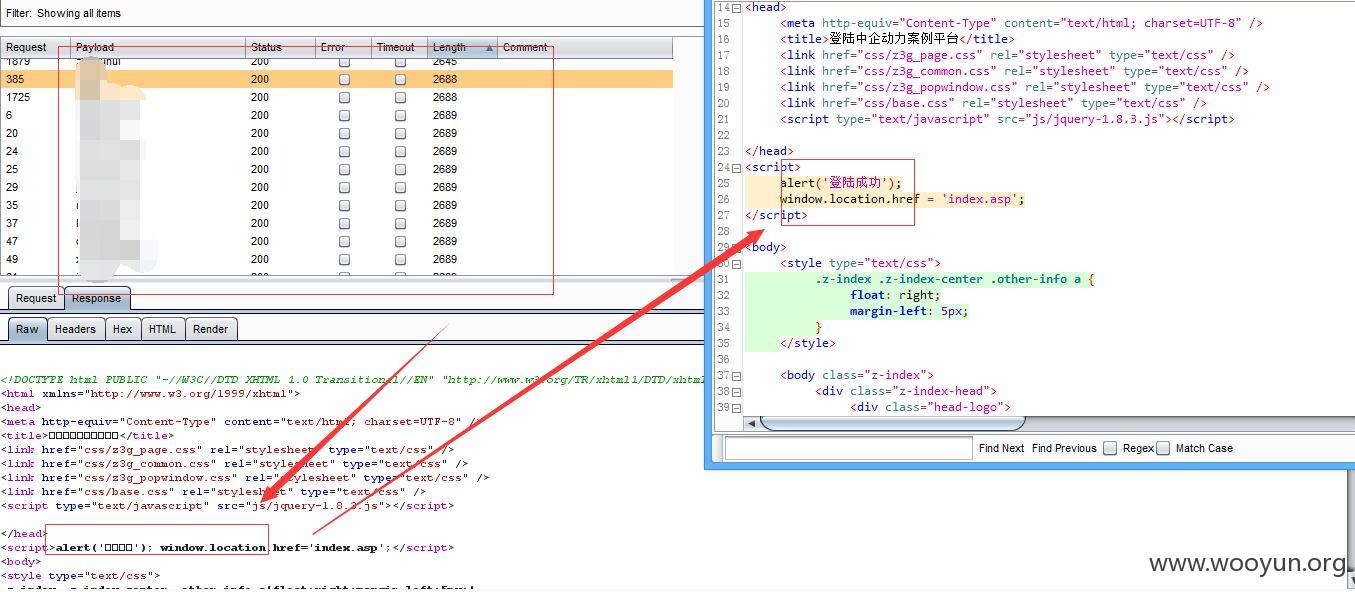Open the HTML view tab
Image resolution: width=1355 pixels, height=592 pixels.
(162, 329)
